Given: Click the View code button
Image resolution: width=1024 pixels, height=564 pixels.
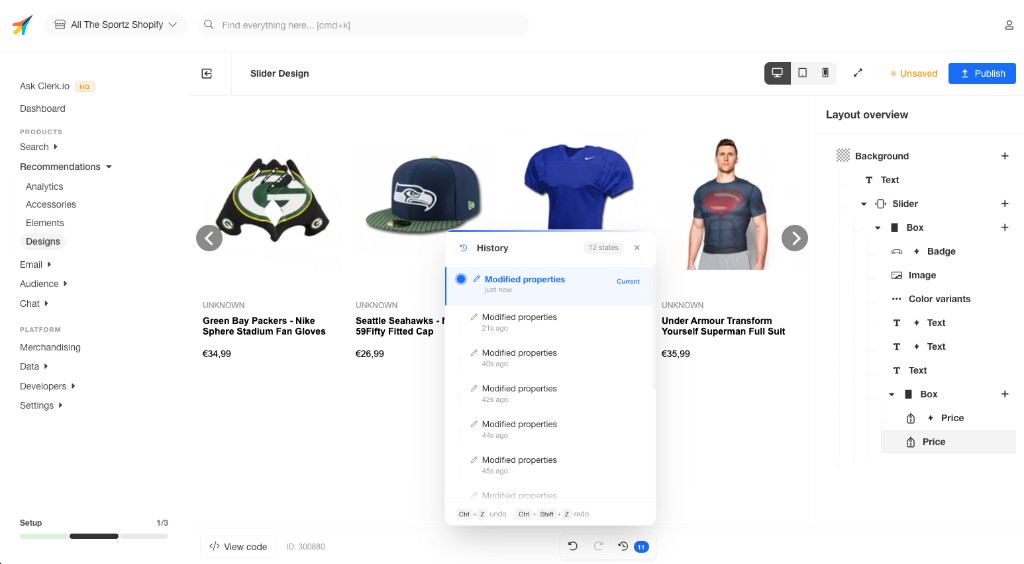Looking at the screenshot, I should (x=238, y=546).
